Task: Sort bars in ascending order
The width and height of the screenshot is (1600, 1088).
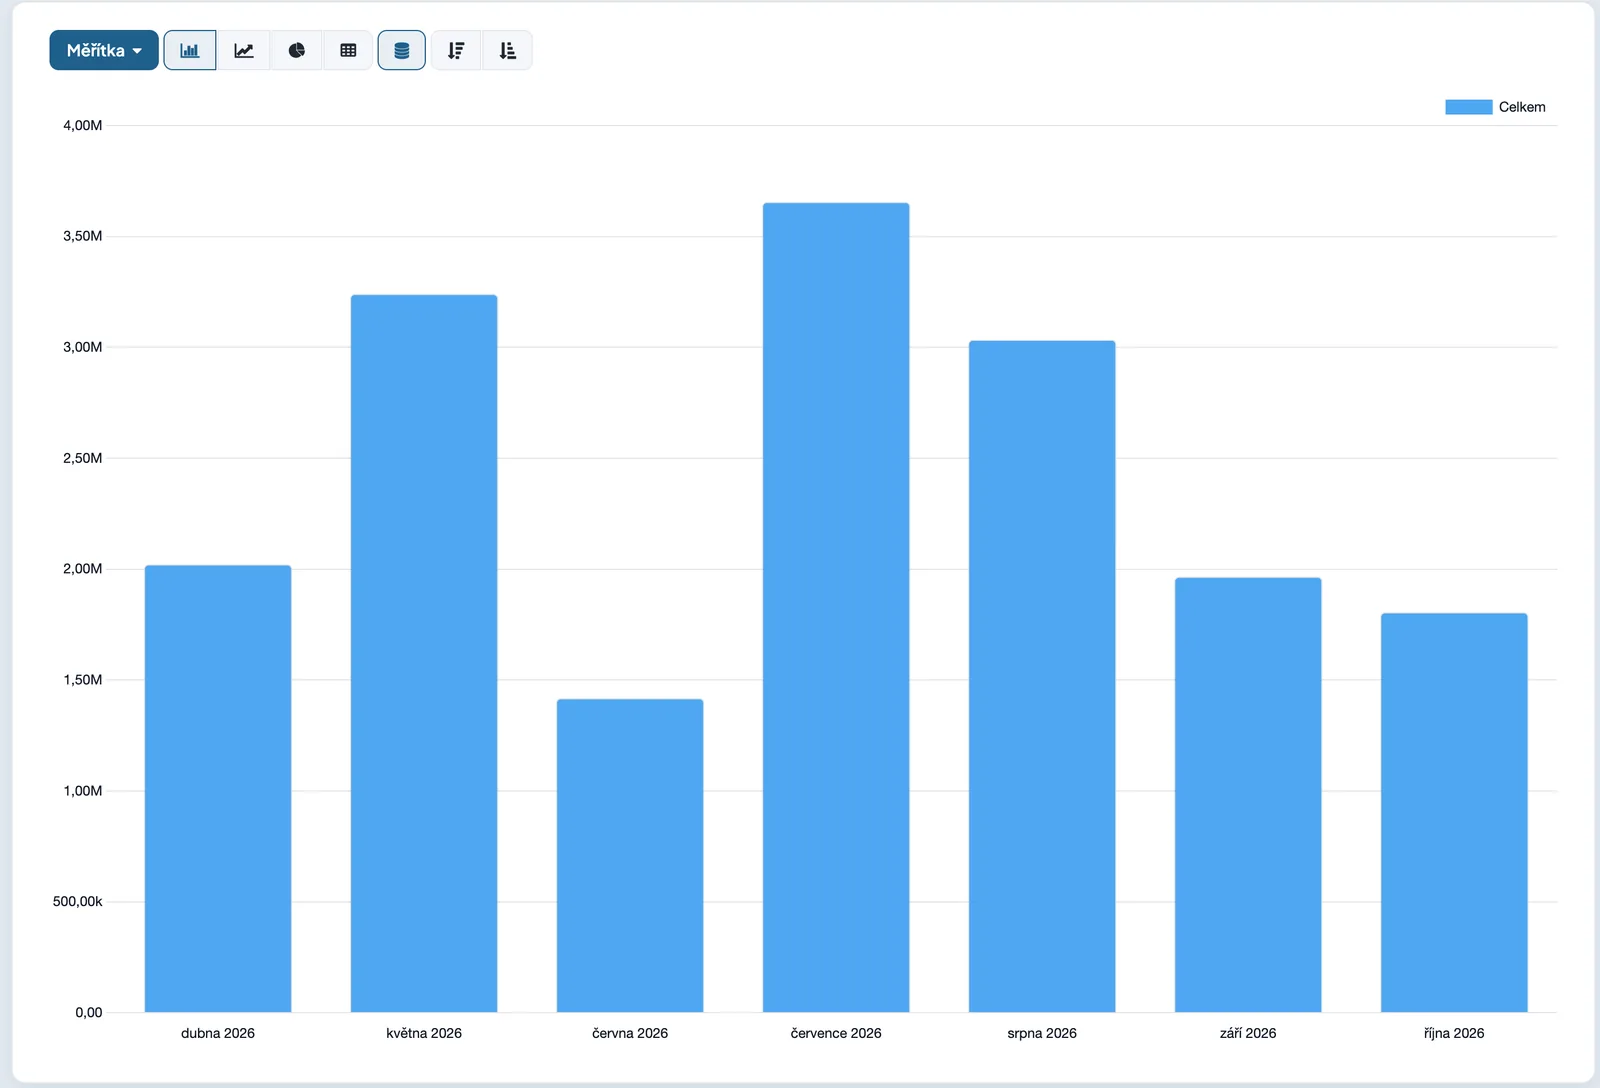Action: pos(508,50)
